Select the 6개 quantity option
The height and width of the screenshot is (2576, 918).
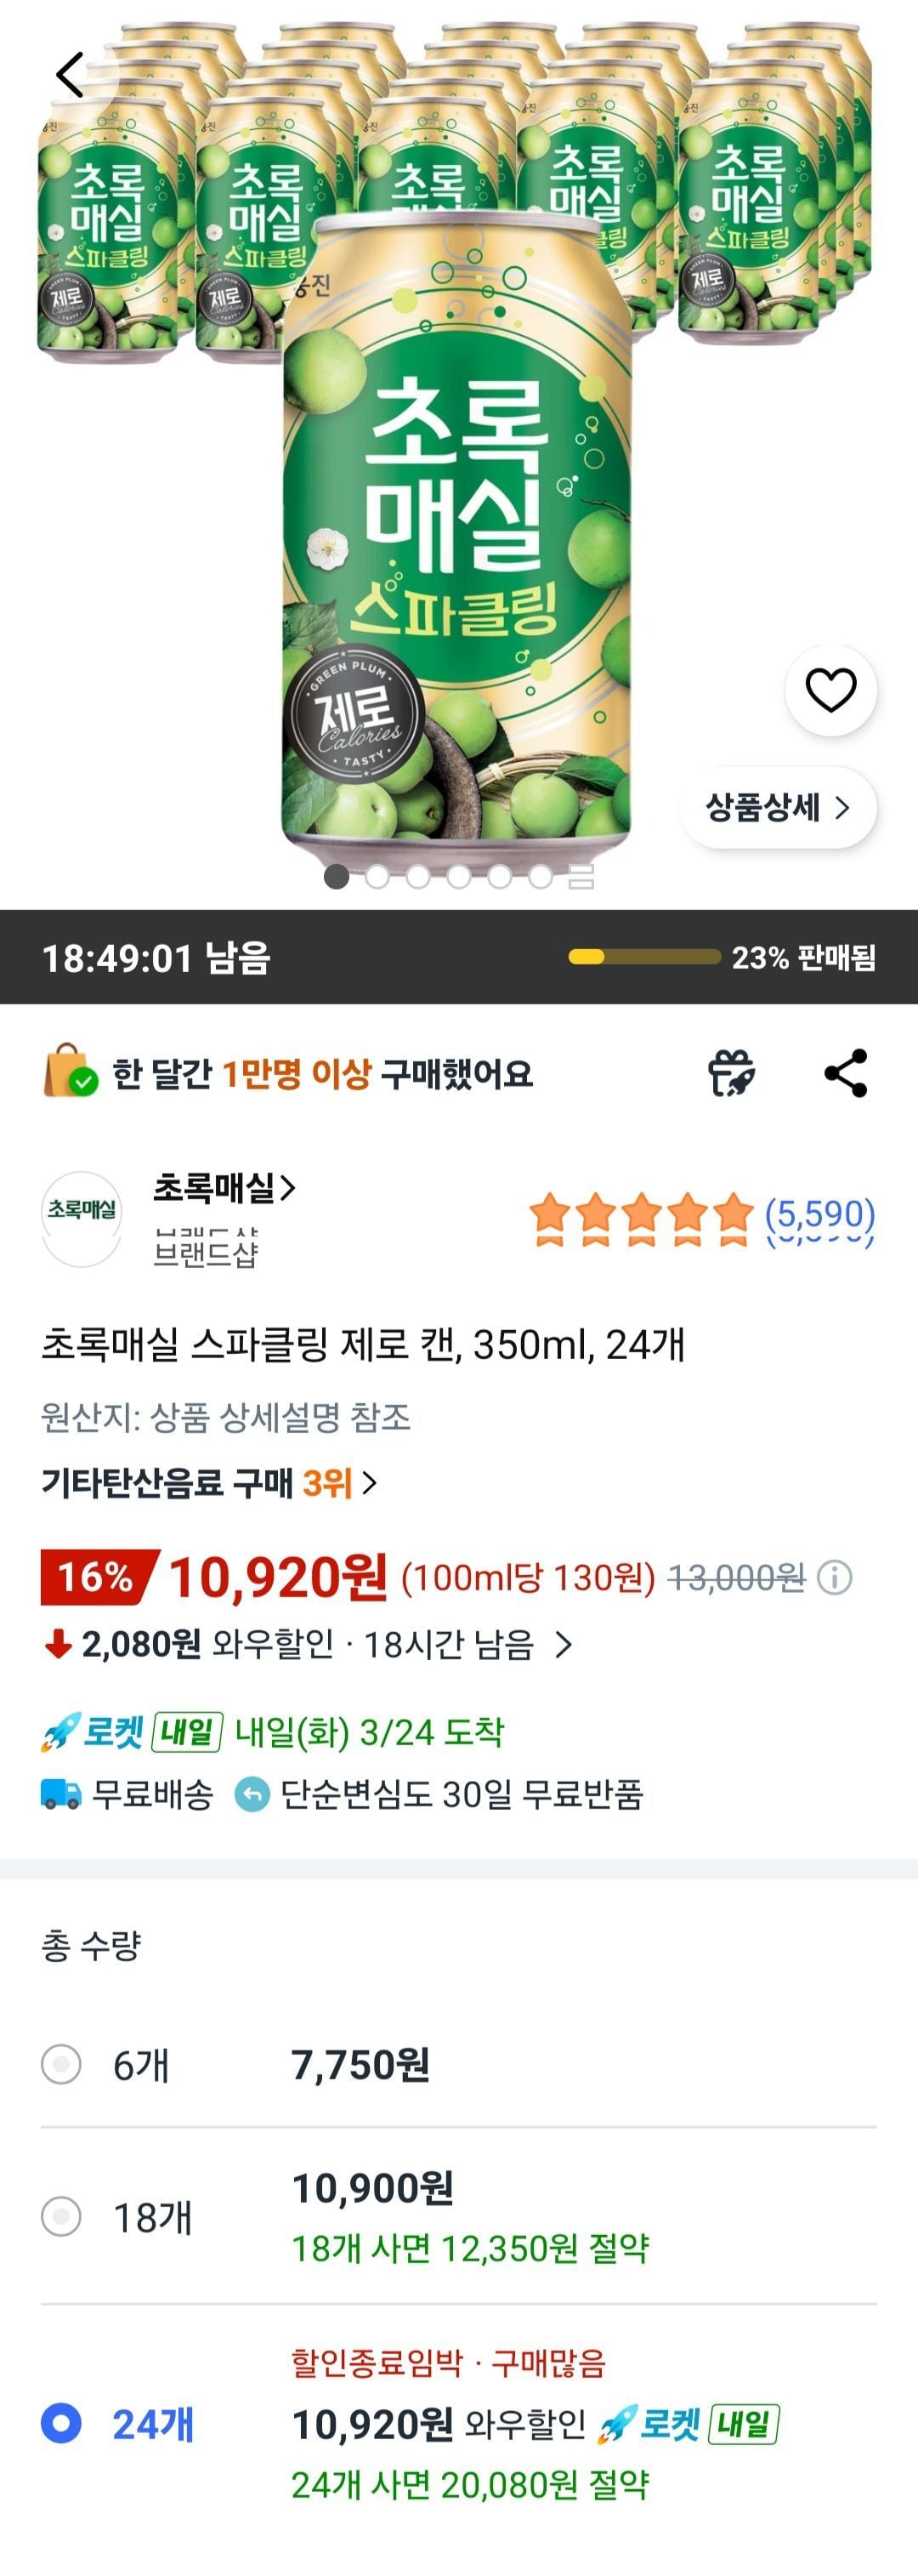tap(61, 2064)
